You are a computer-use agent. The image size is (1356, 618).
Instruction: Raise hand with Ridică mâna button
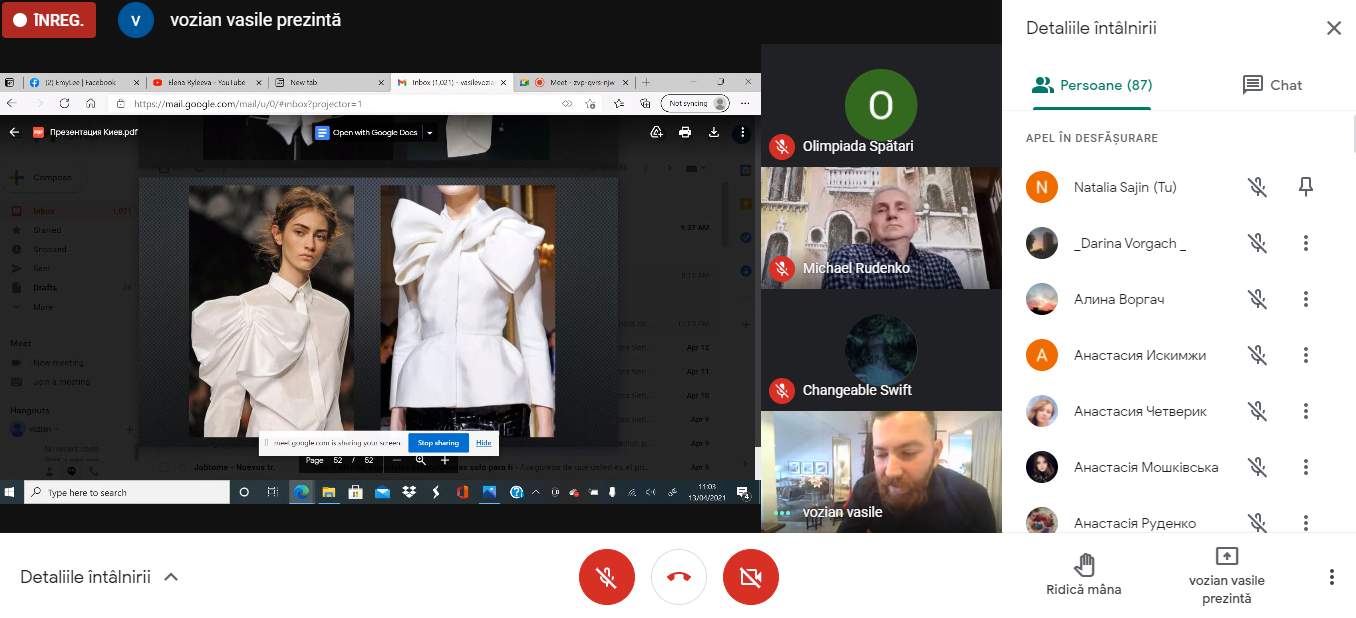click(1084, 575)
